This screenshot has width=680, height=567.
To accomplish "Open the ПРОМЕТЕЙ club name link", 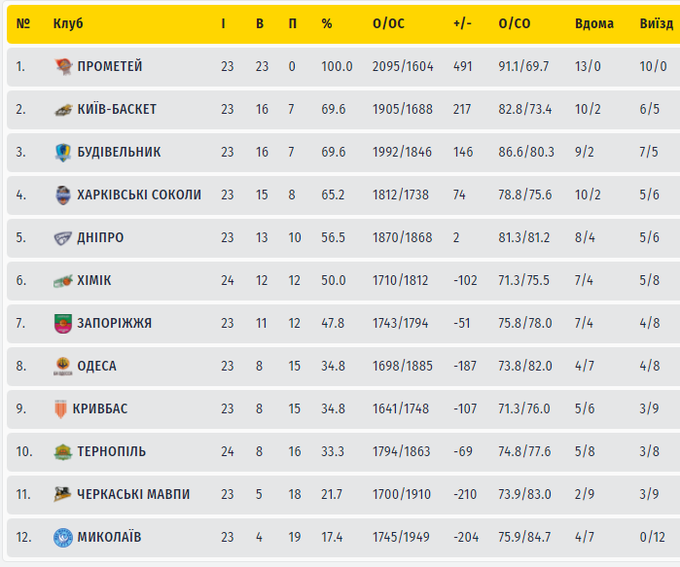I will (x=110, y=67).
